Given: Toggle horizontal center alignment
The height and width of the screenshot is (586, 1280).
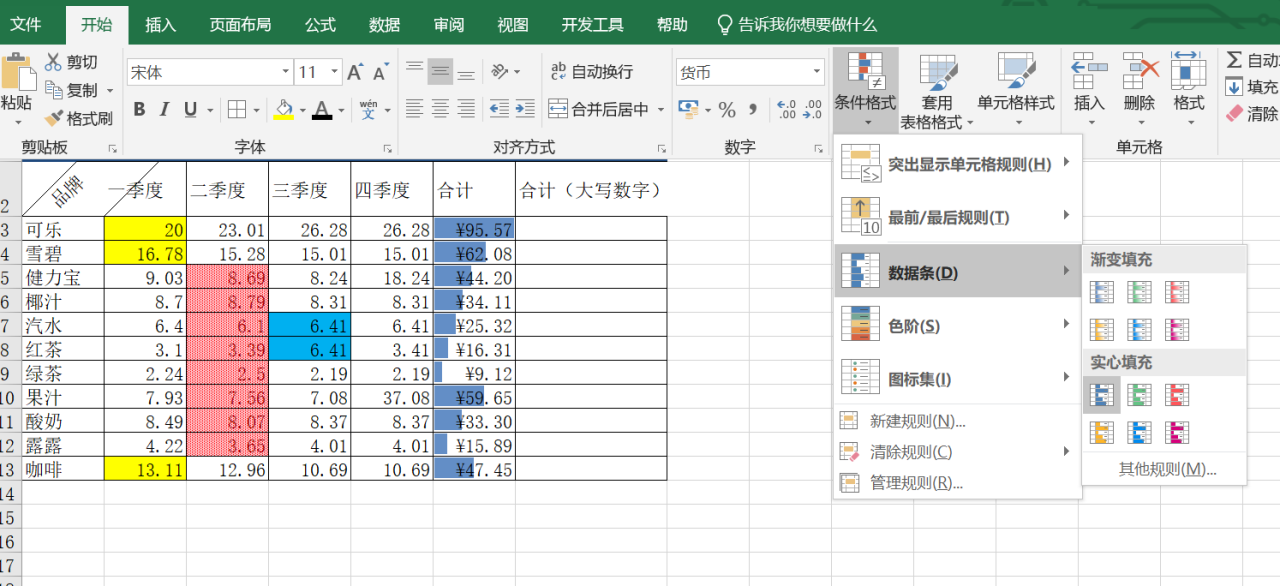Looking at the screenshot, I should click(x=440, y=109).
